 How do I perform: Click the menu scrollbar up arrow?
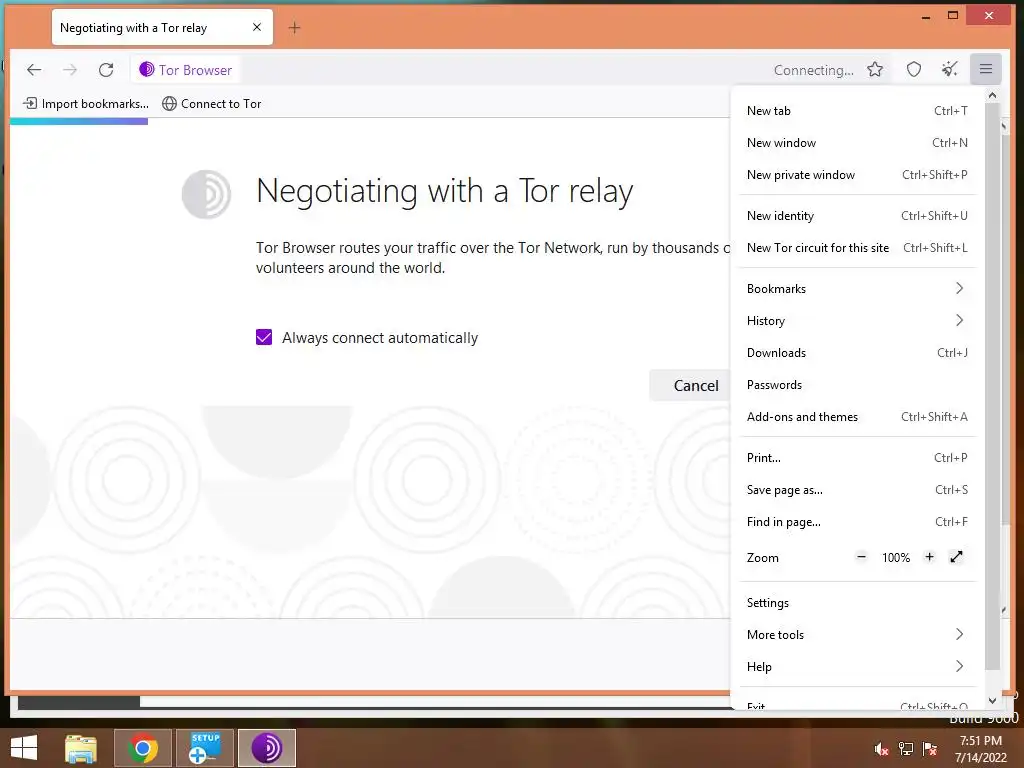tap(992, 95)
